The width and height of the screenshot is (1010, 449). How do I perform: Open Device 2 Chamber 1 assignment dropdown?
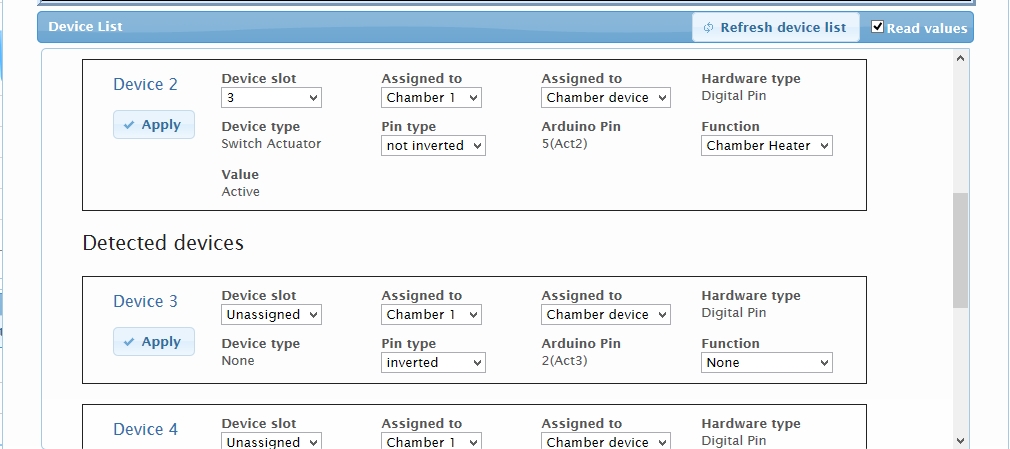point(431,98)
